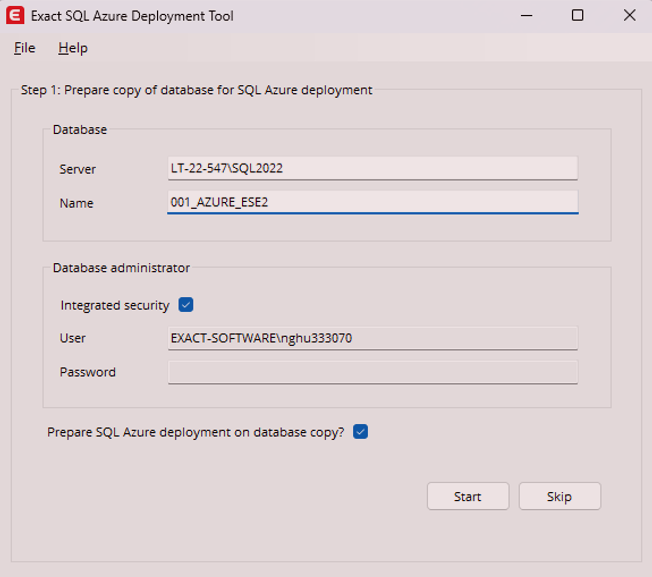Click the Password input field
This screenshot has width=652, height=577.
(x=373, y=372)
